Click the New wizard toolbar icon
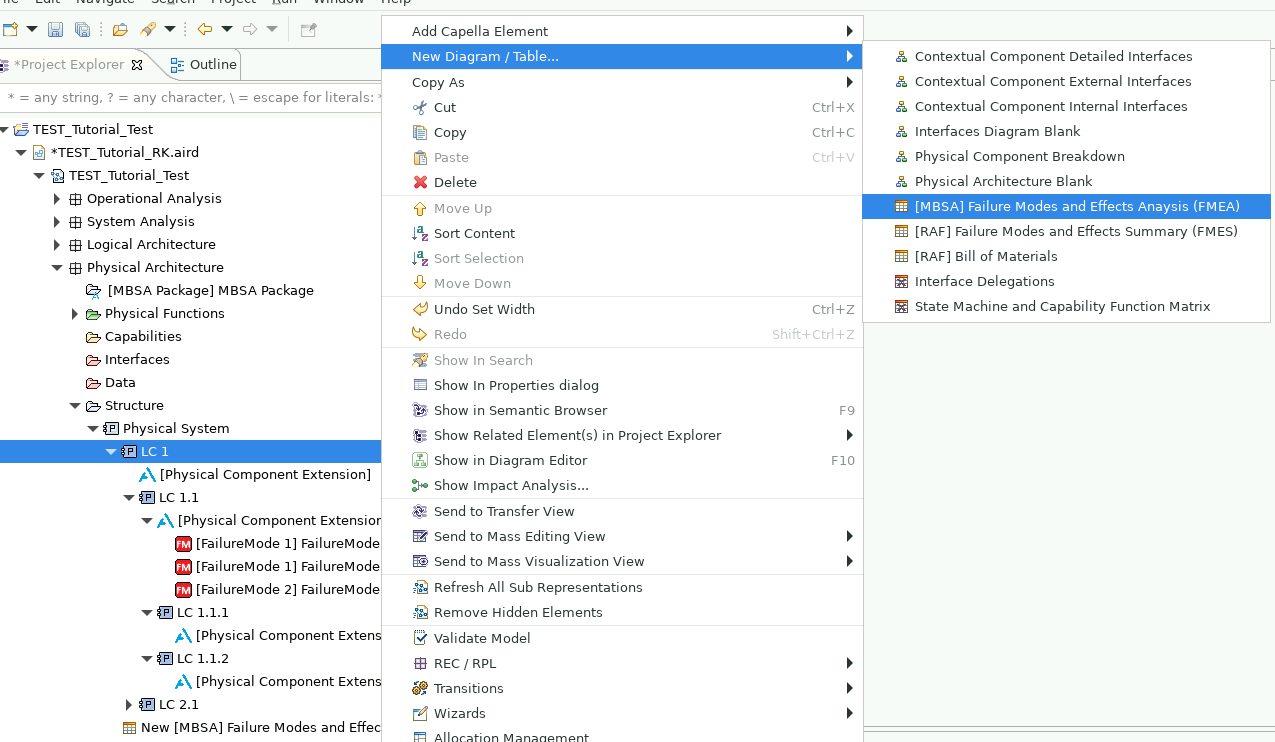 point(10,29)
